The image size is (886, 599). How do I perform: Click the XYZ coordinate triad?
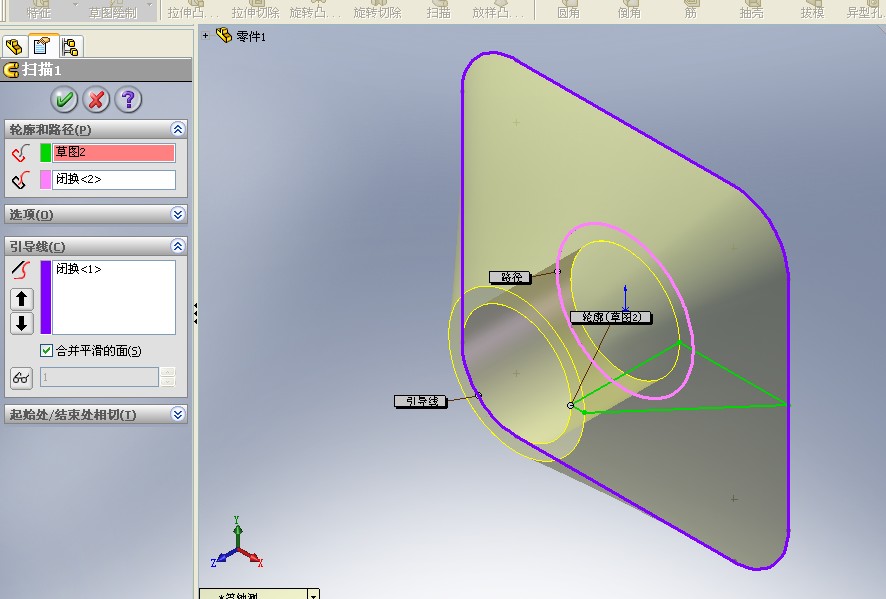tap(237, 543)
